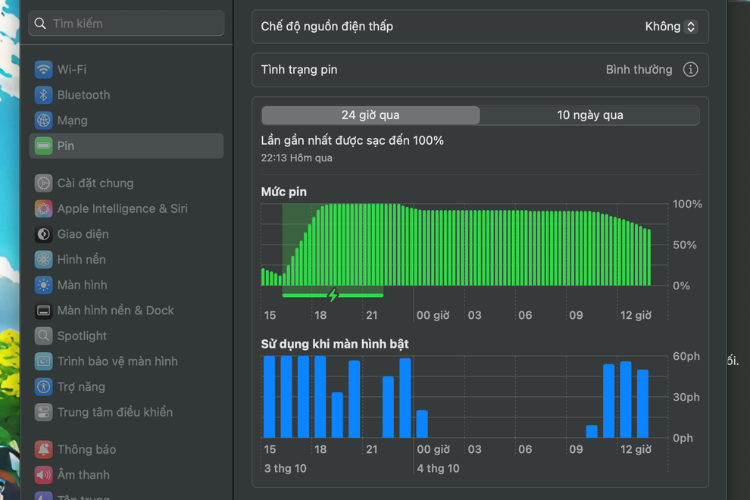Click the charging bolt icon under chart
The image size is (750, 500).
click(x=333, y=295)
